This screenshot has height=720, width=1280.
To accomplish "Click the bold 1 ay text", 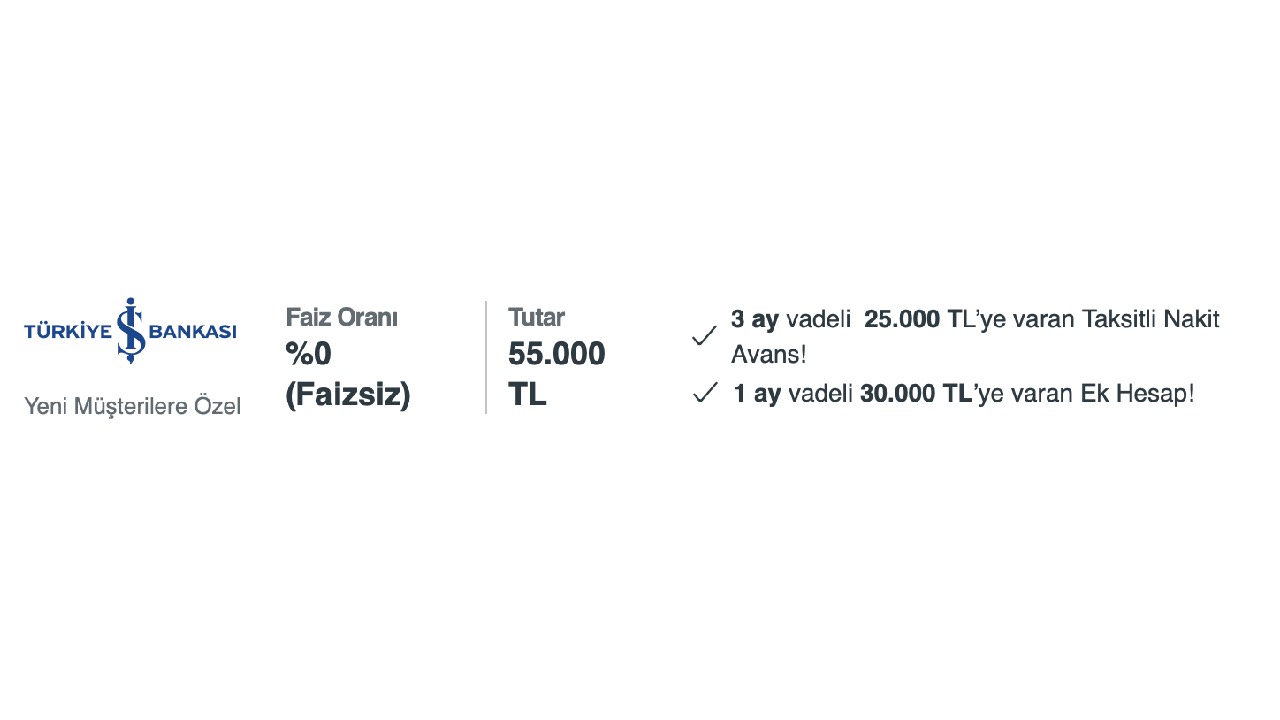I will 756,394.
